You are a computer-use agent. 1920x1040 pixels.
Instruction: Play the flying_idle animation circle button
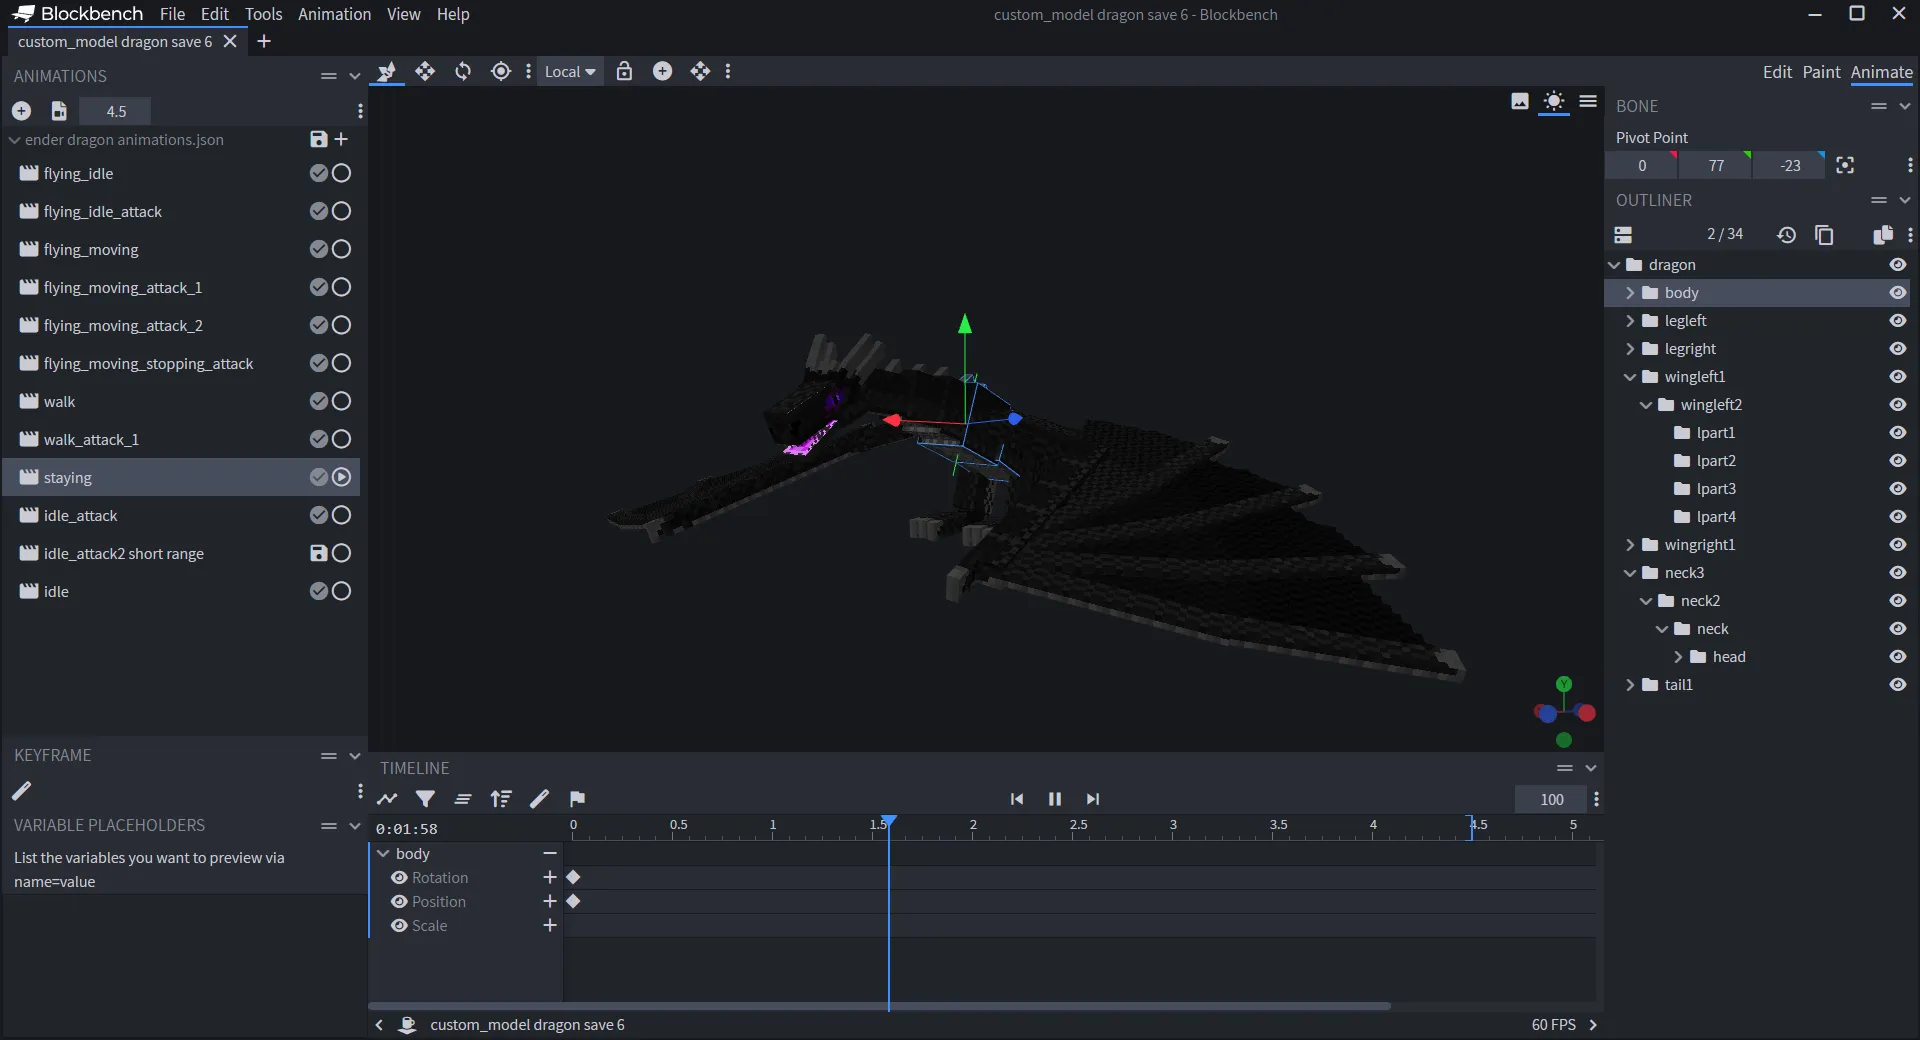coord(341,173)
